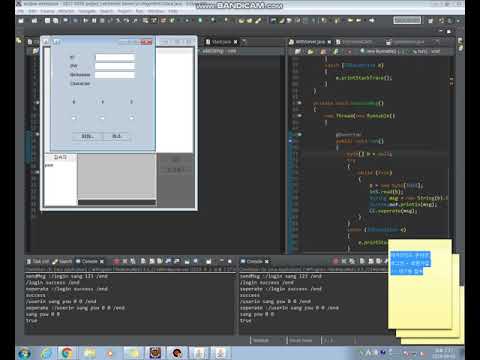Click the green Run toolbar button
This screenshot has width=480, height=360.
(x=200, y=20)
